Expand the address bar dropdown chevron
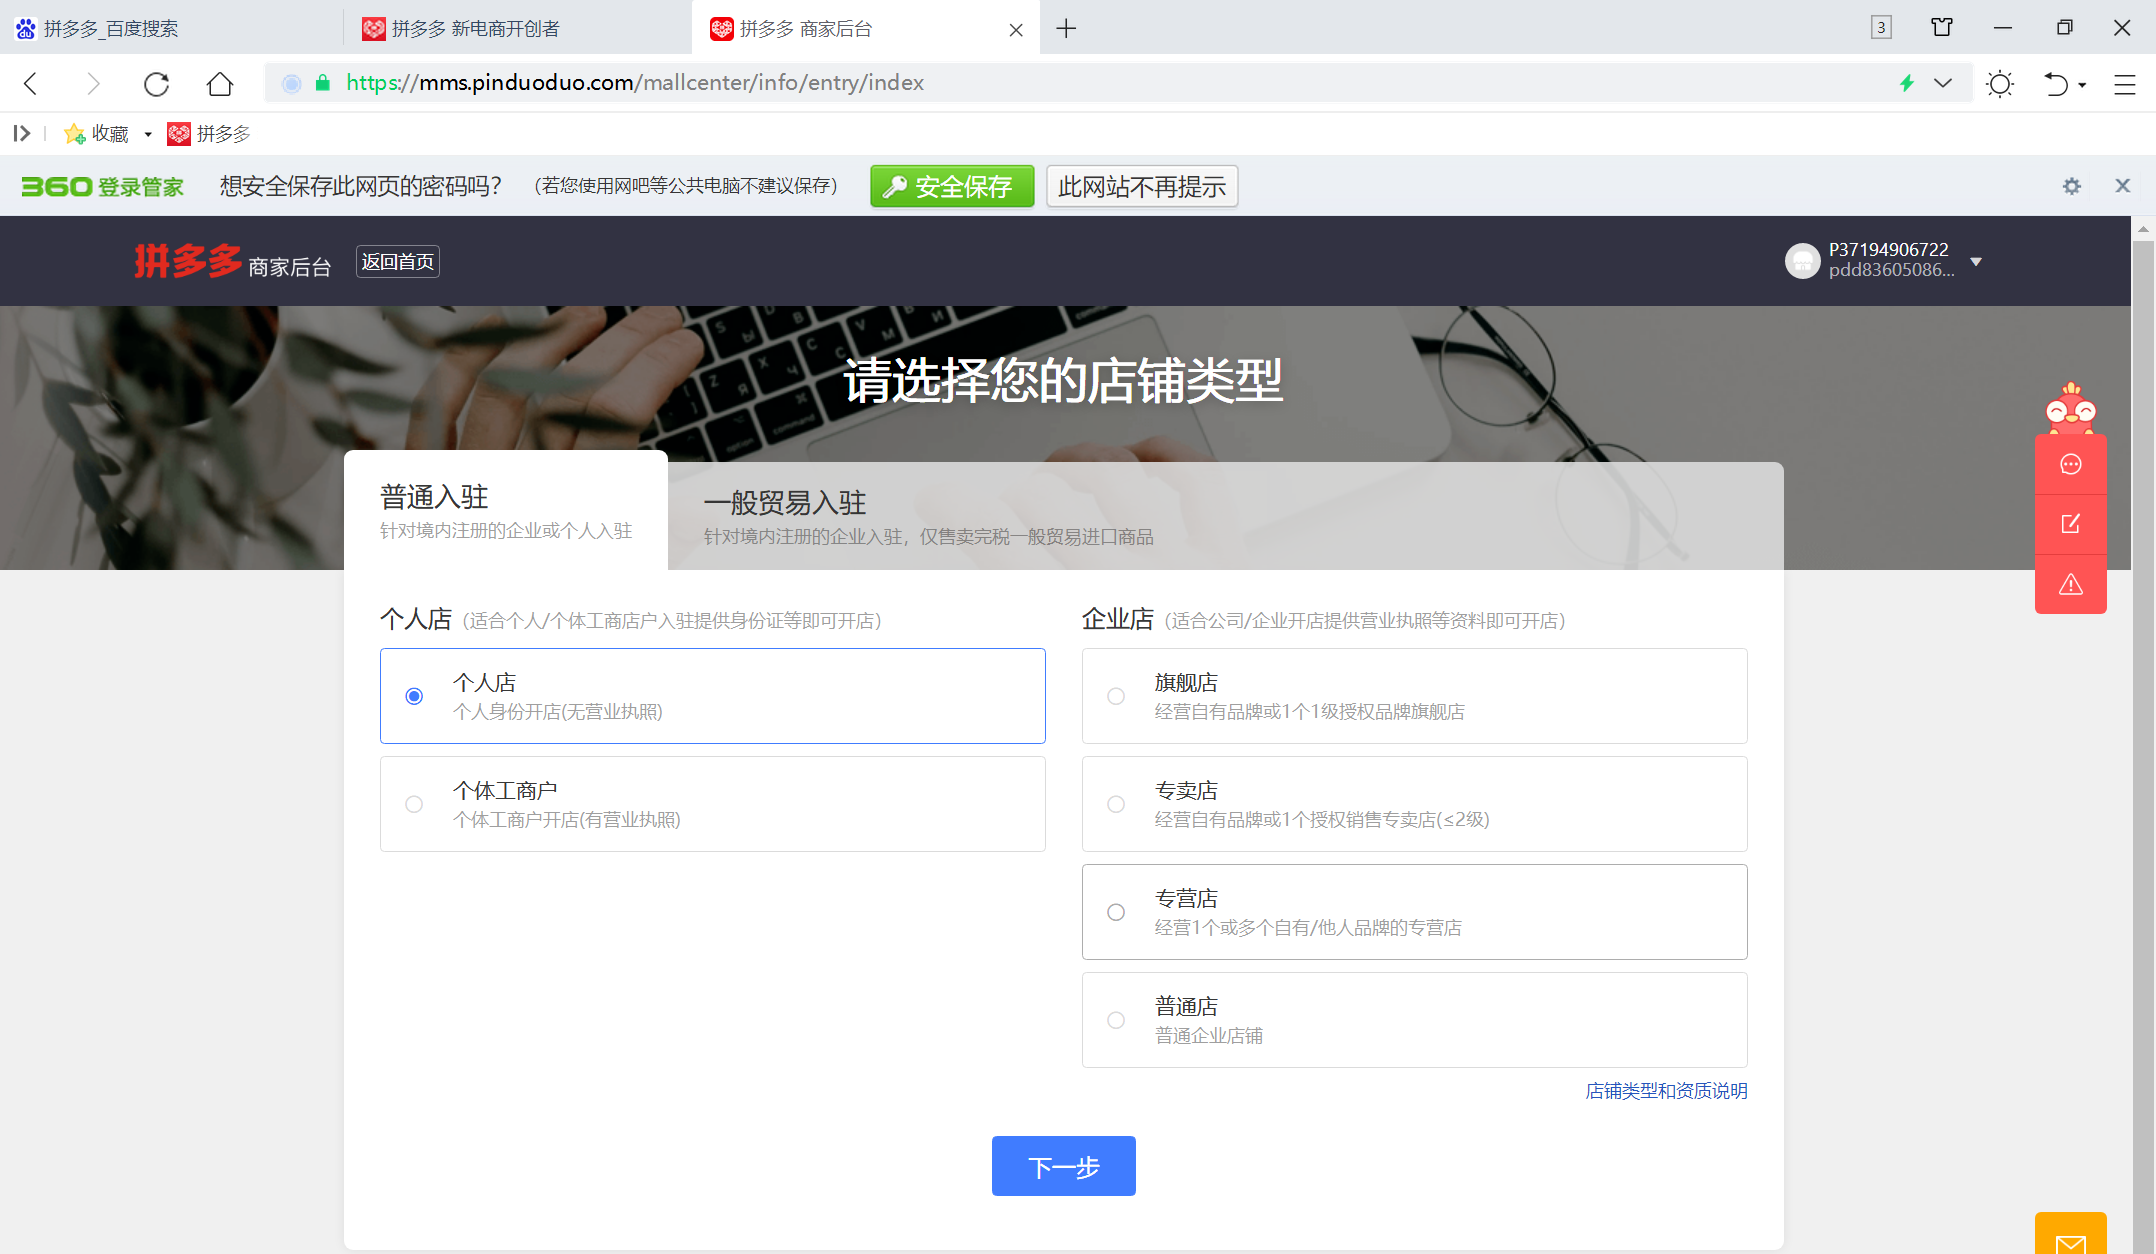2156x1254 pixels. [x=1943, y=83]
